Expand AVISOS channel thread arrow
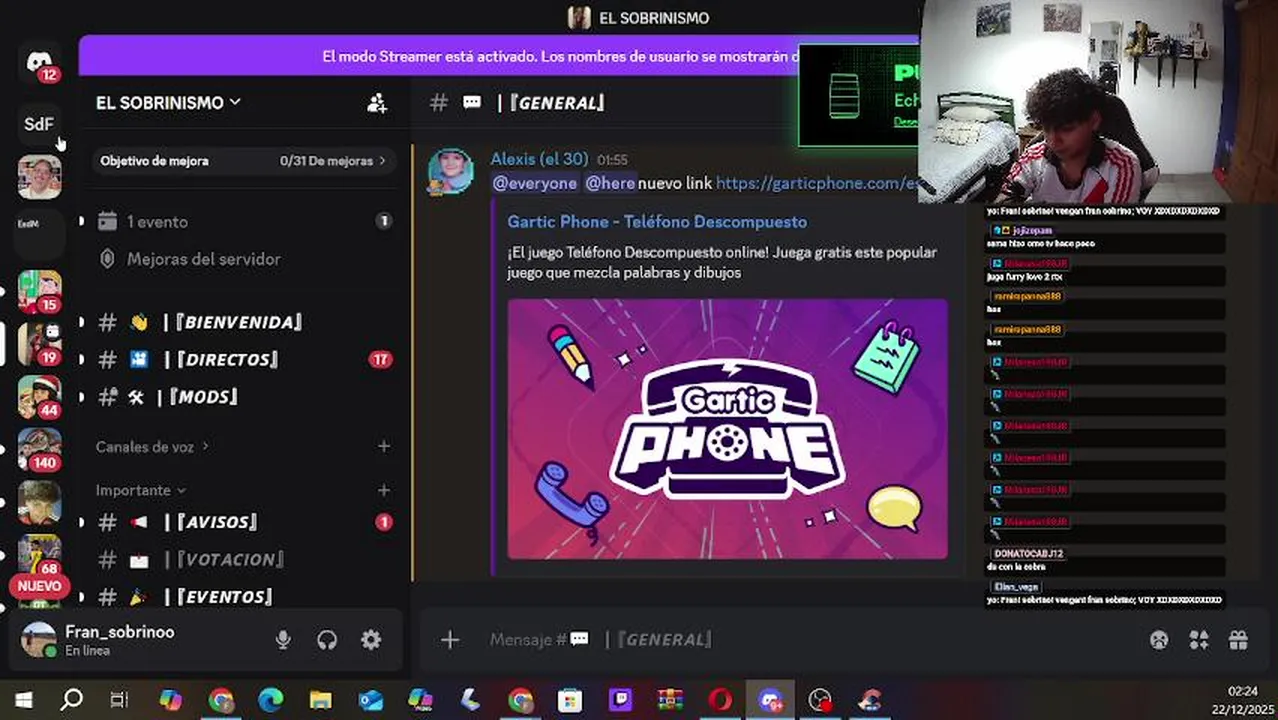1278x720 pixels. 82,522
